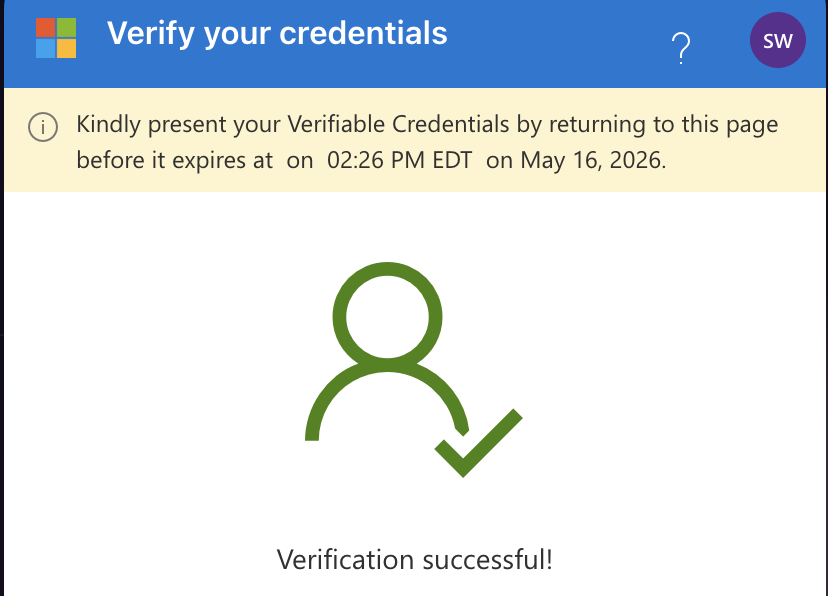Click the "Verification successful!" message

pyautogui.click(x=414, y=558)
